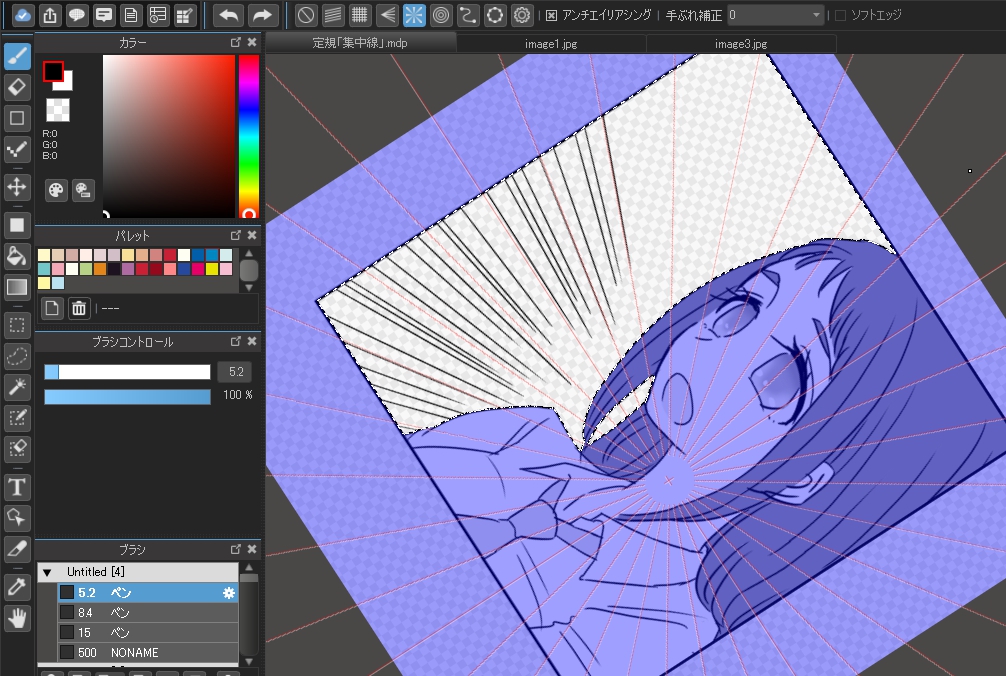The width and height of the screenshot is (1006, 676).
Task: Click the brush opacity slider at 100 %
Action: 127,397
